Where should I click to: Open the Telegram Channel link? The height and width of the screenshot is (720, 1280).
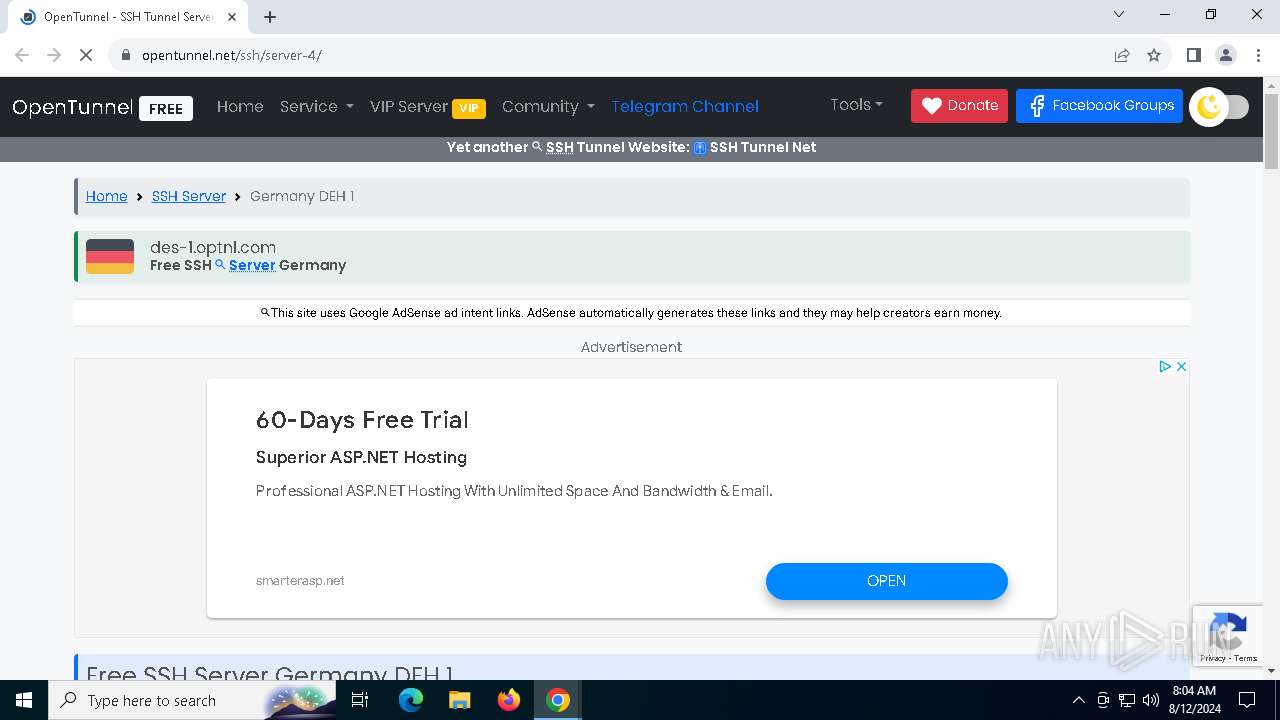click(x=685, y=107)
